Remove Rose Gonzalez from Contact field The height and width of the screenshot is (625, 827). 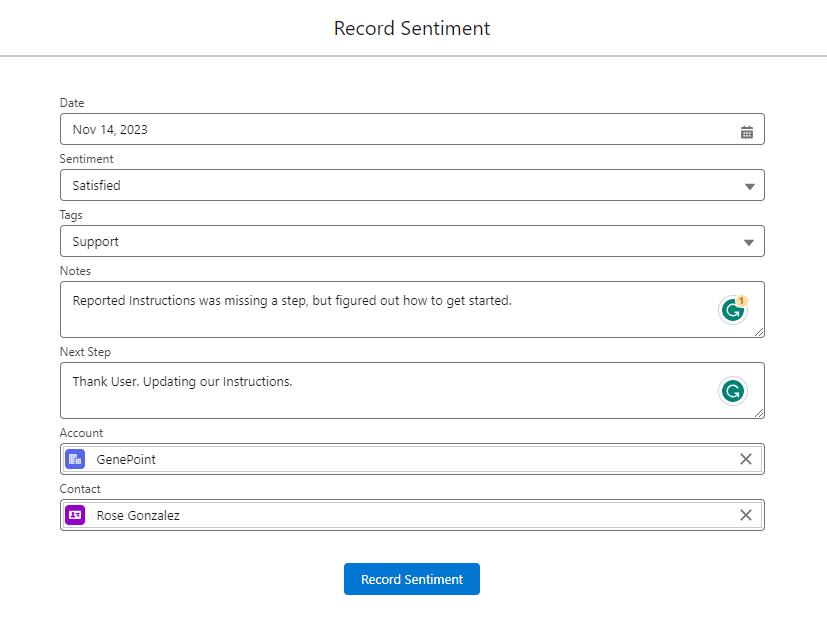[x=745, y=515]
